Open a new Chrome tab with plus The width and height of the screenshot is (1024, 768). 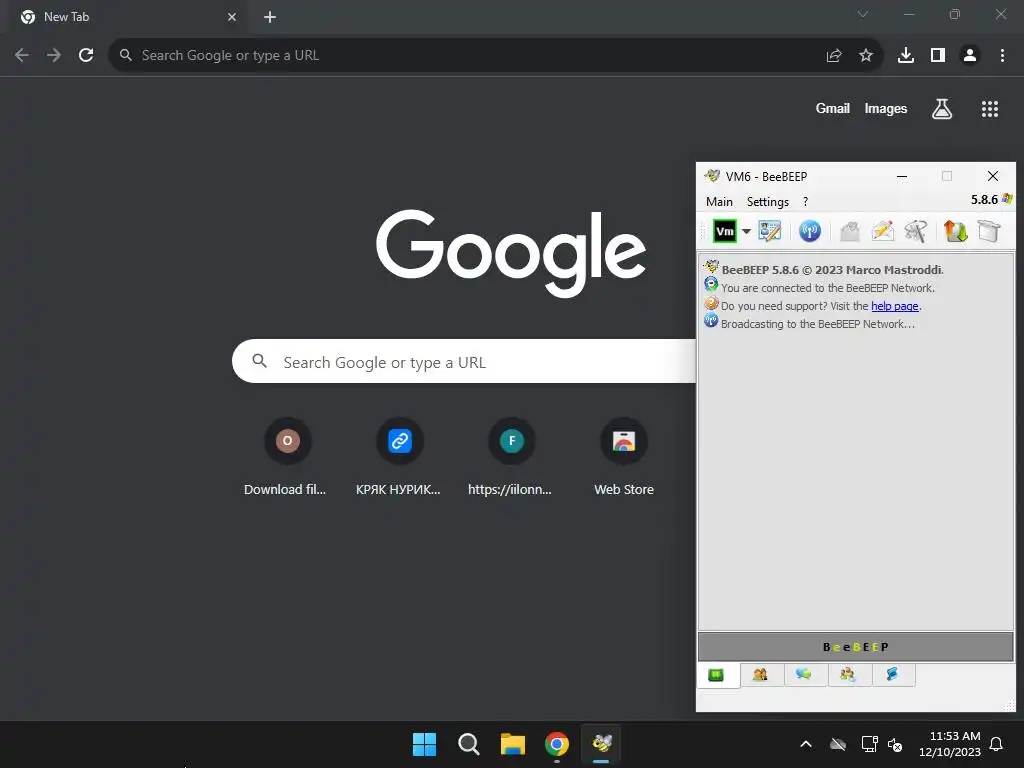[x=270, y=17]
